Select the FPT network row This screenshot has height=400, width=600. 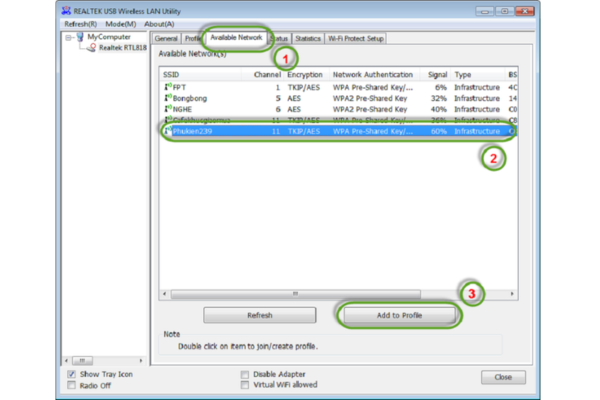tap(339, 87)
